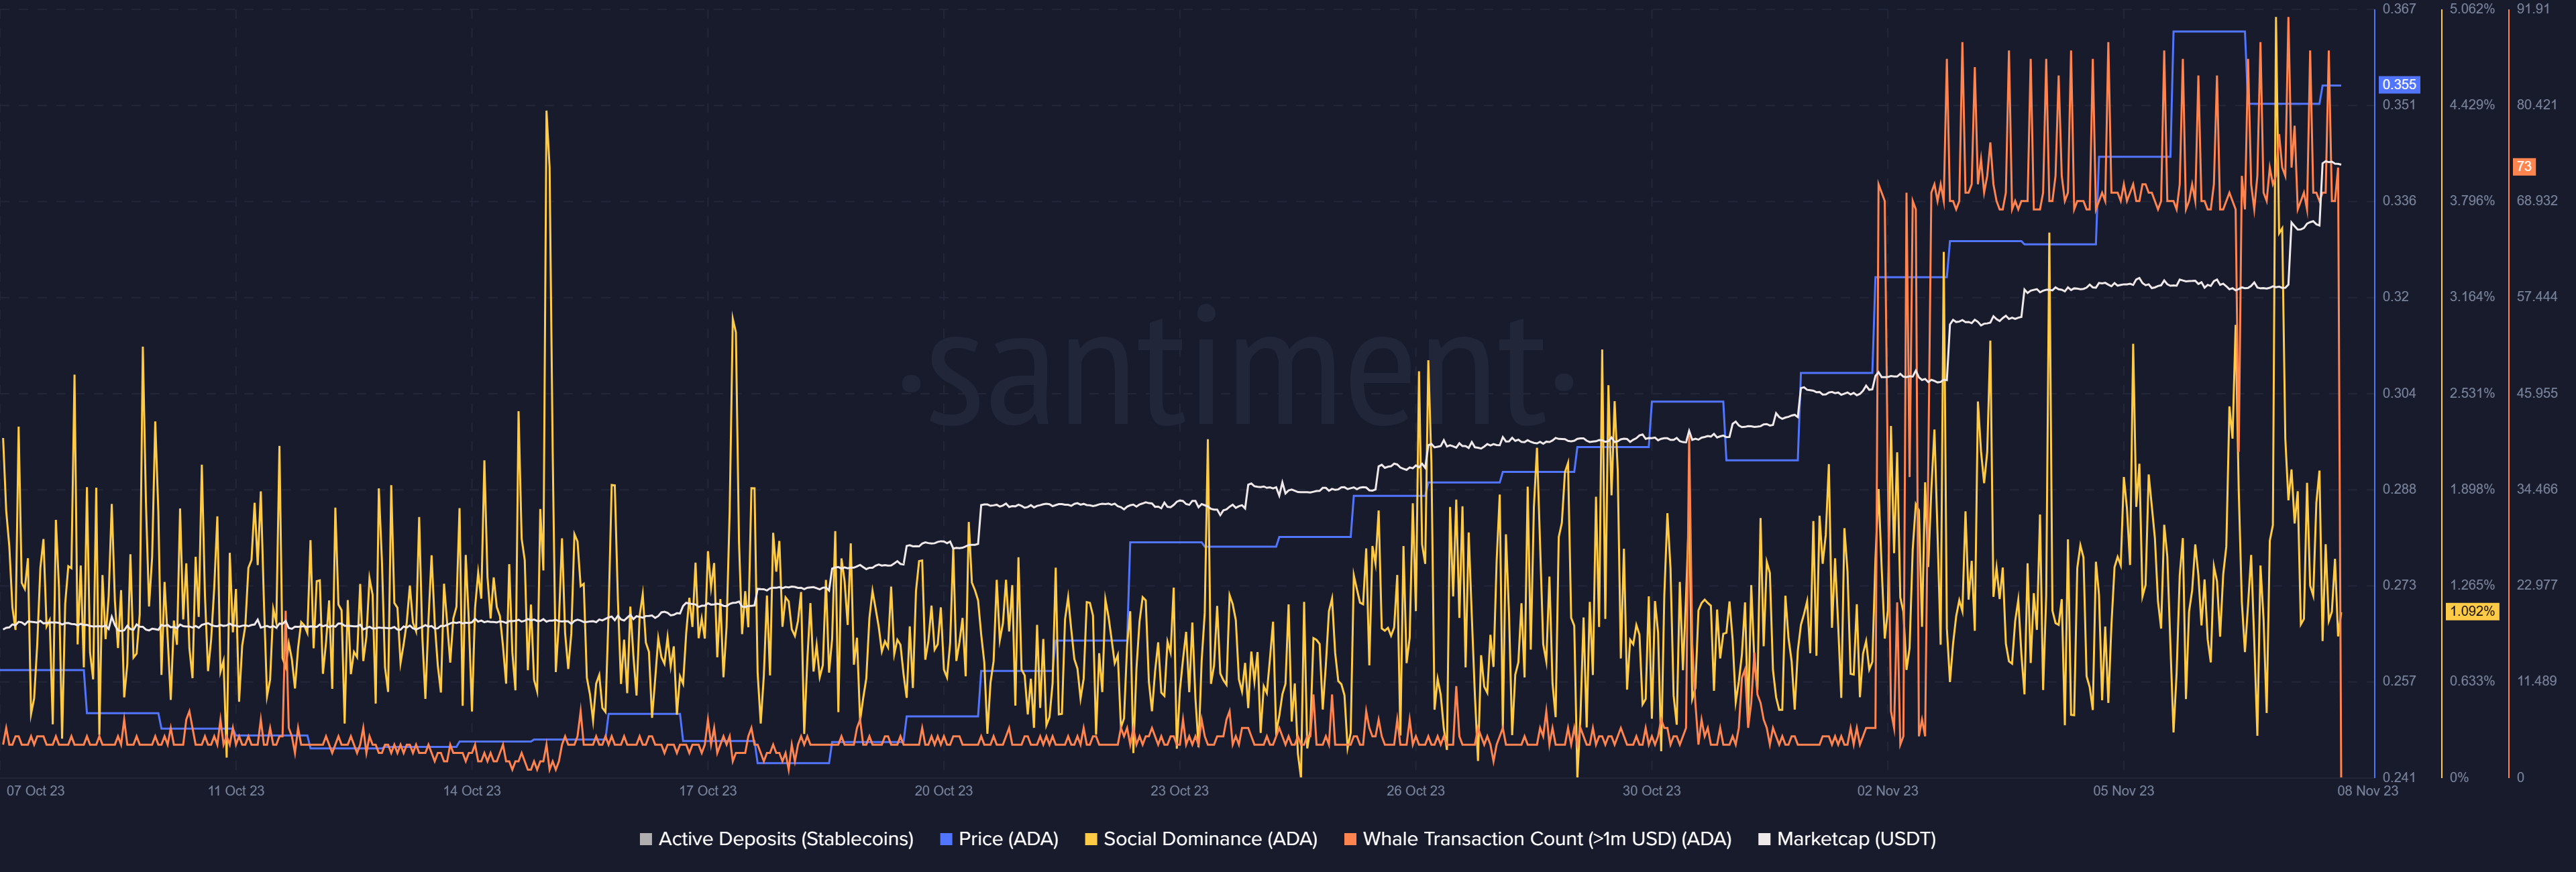Viewport: 2576px width, 872px height.
Task: Click the 0.273 price axis value
Action: tap(2398, 585)
